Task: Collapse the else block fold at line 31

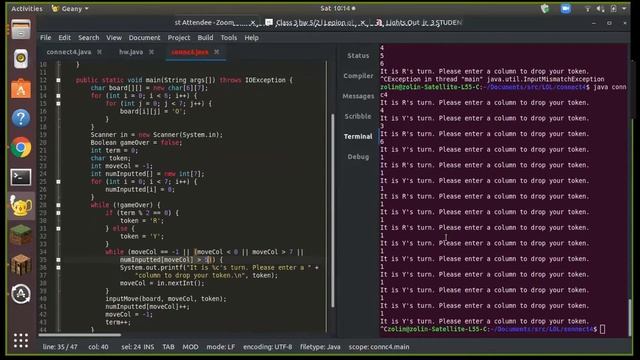Action: point(58,229)
